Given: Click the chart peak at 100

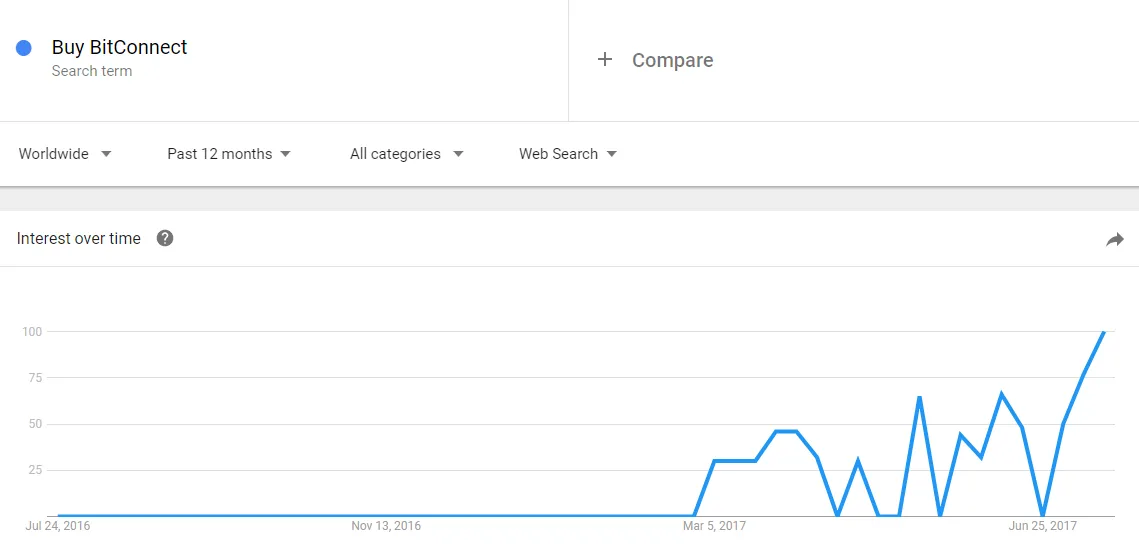Looking at the screenshot, I should (x=1104, y=332).
